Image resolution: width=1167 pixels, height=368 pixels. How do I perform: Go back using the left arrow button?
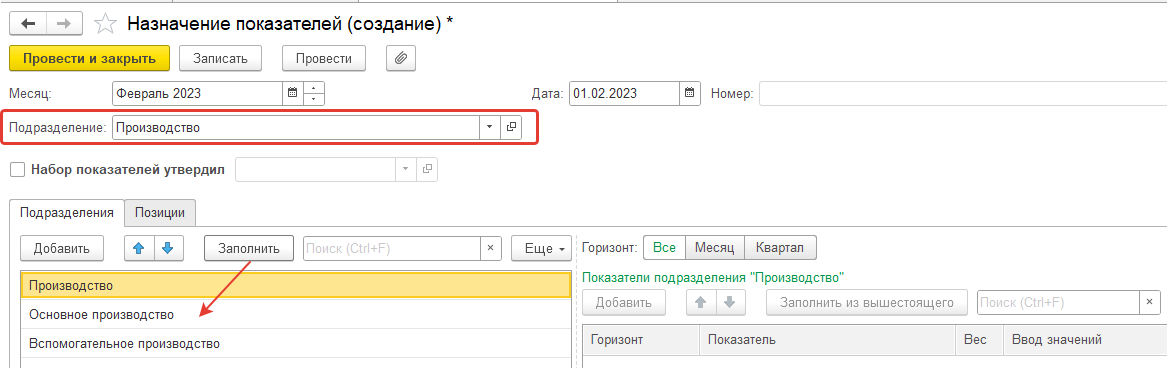point(28,23)
